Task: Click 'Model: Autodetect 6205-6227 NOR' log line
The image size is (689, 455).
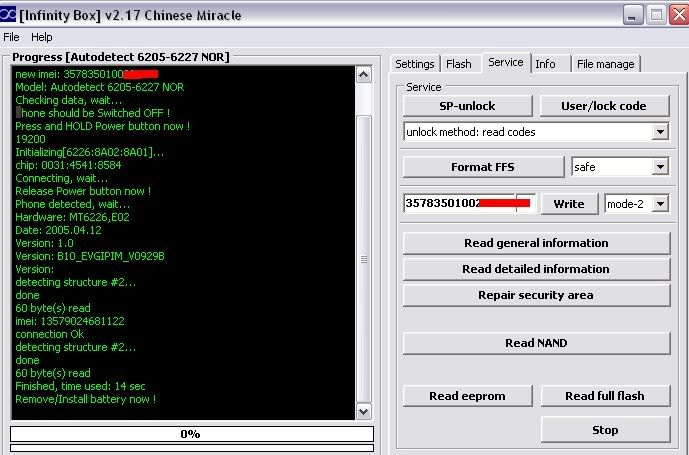Action: click(x=100, y=87)
